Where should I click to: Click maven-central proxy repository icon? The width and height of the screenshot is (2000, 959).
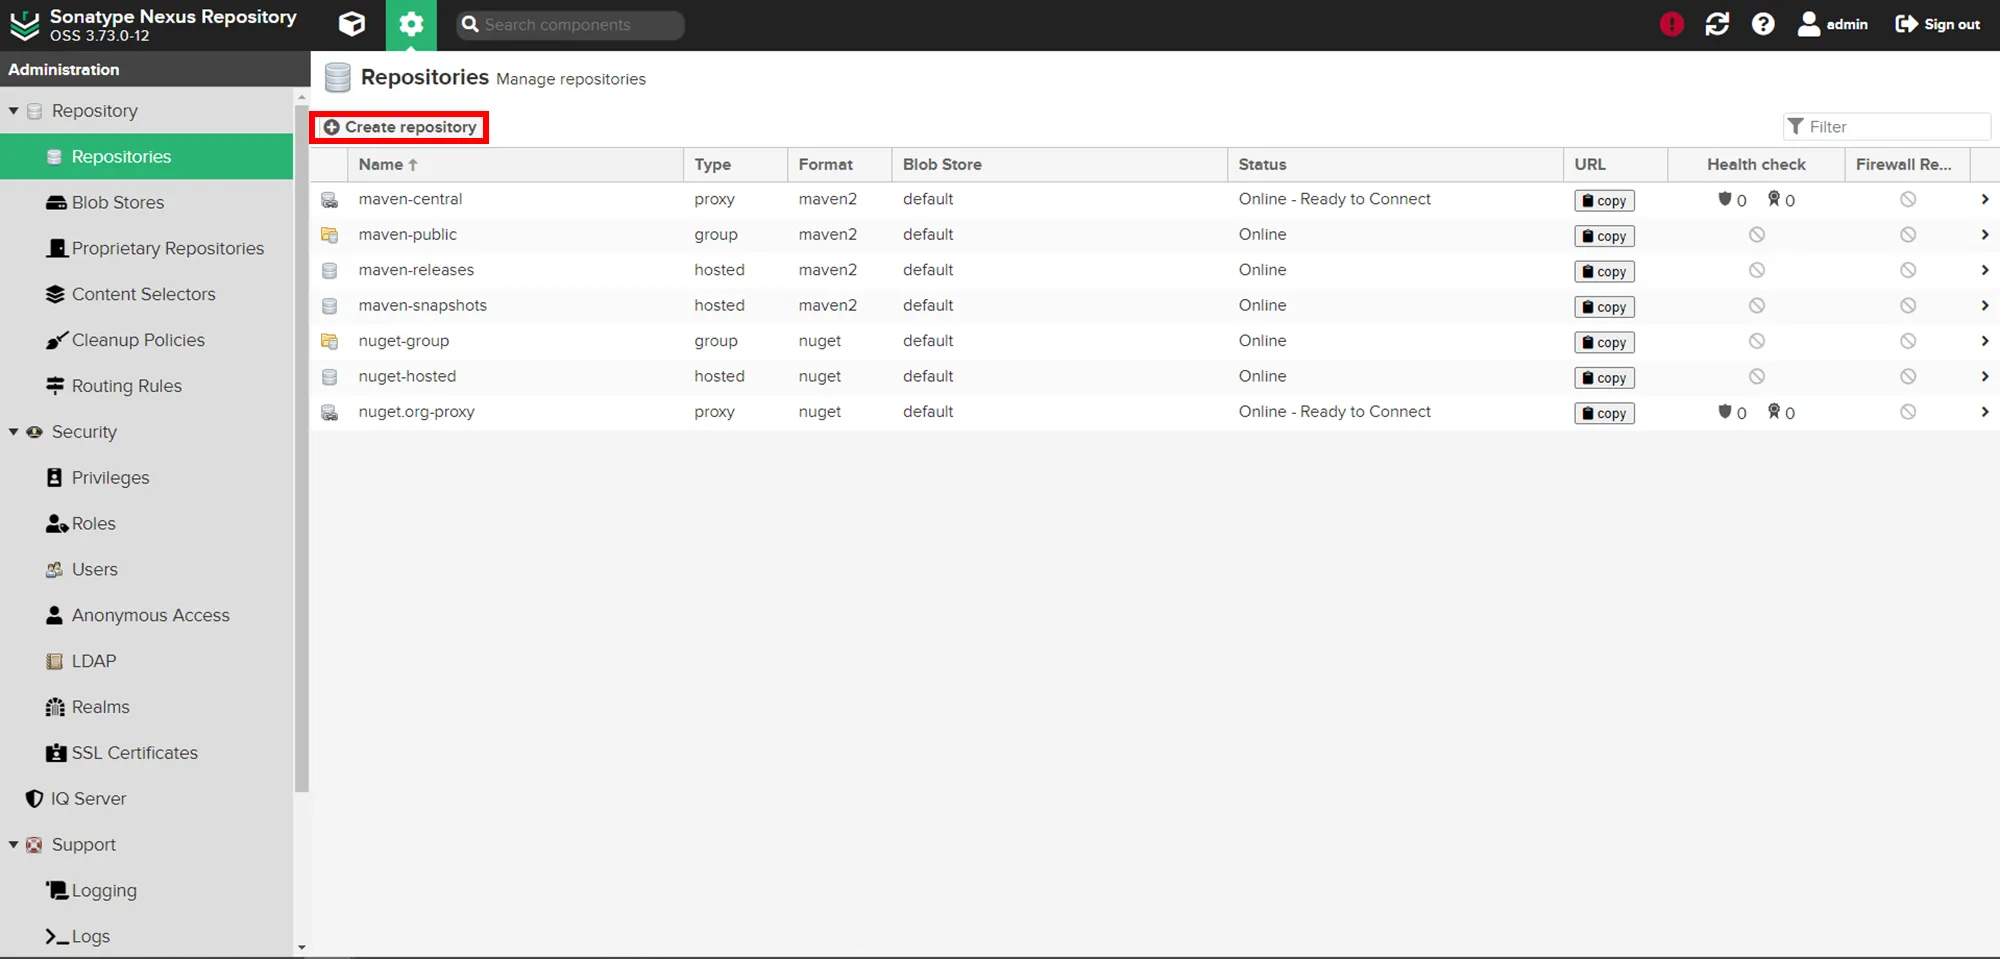329,200
